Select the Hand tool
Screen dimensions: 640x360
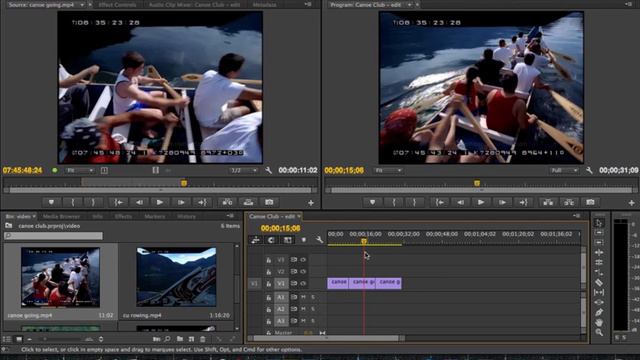tap(599, 322)
